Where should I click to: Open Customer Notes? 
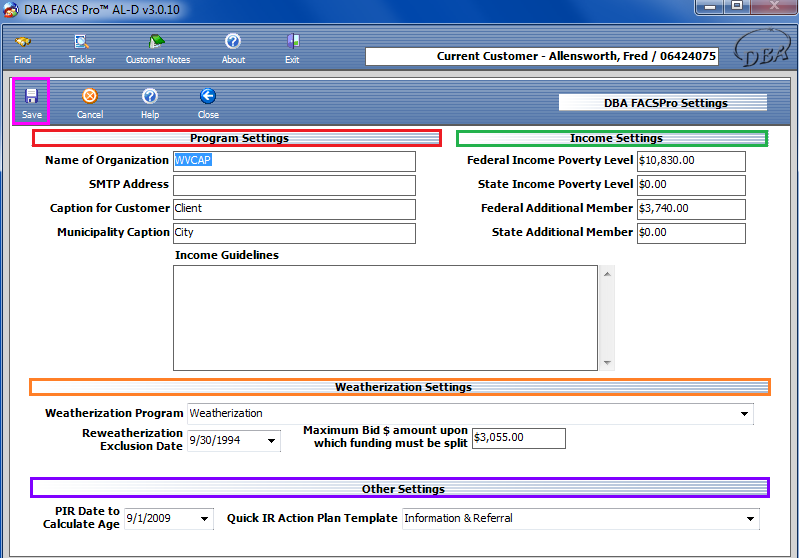tap(157, 49)
